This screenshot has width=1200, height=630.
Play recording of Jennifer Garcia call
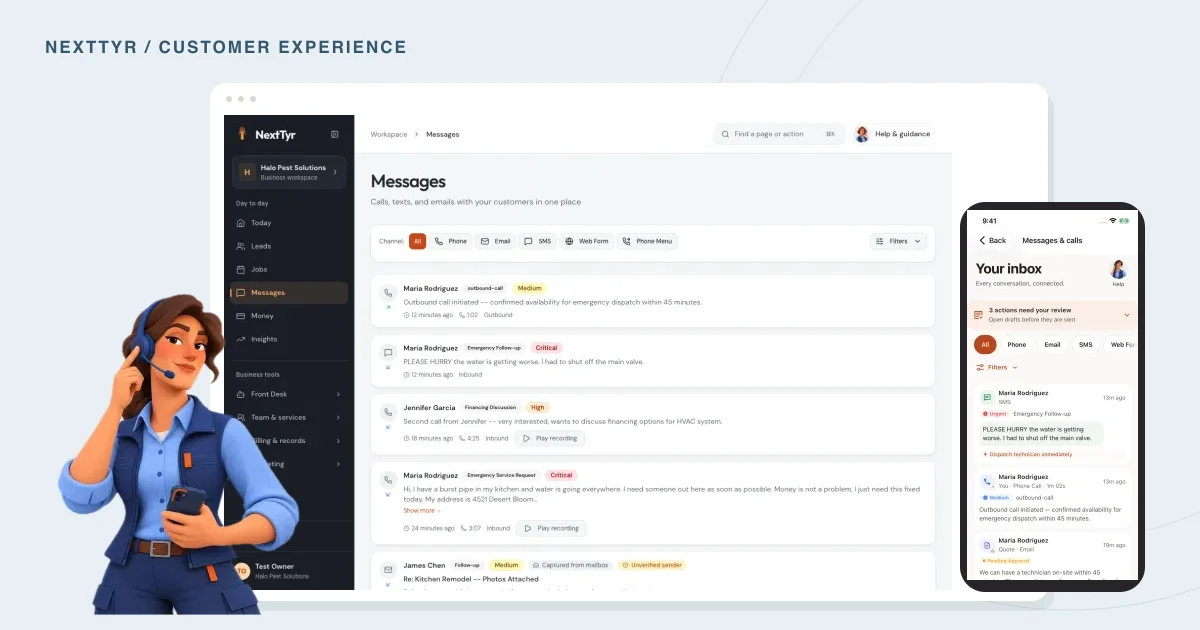pyautogui.click(x=550, y=438)
